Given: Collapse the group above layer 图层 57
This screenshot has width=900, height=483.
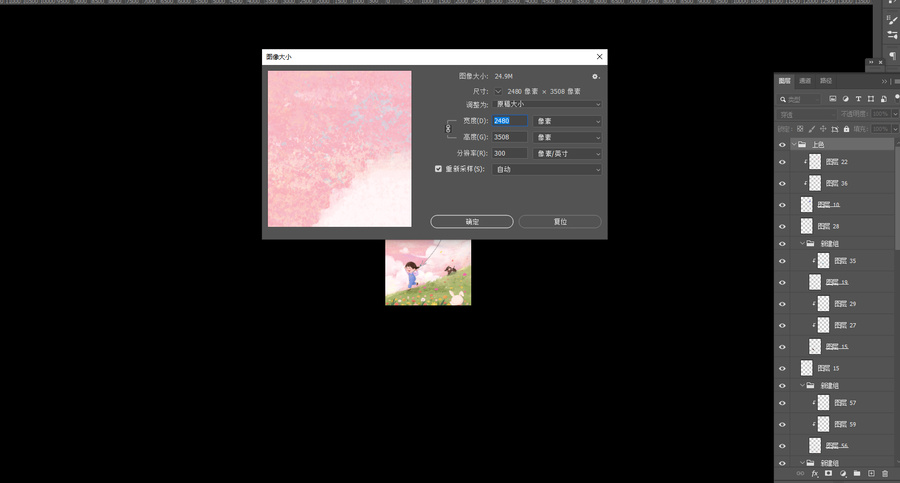Looking at the screenshot, I should (802, 385).
